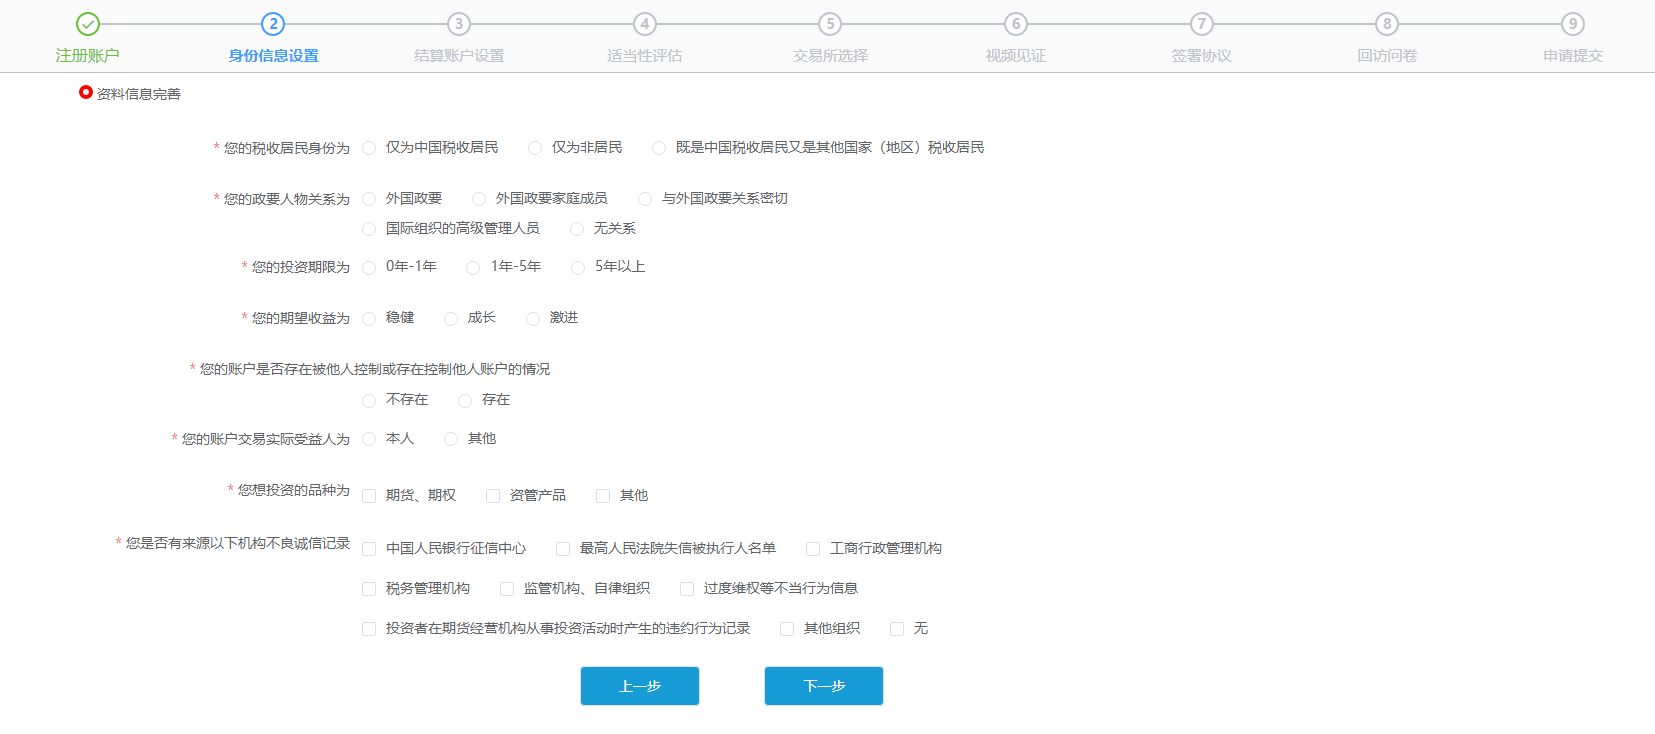Select investment period 1年-5年
The image size is (1655, 734).
pyautogui.click(x=473, y=267)
